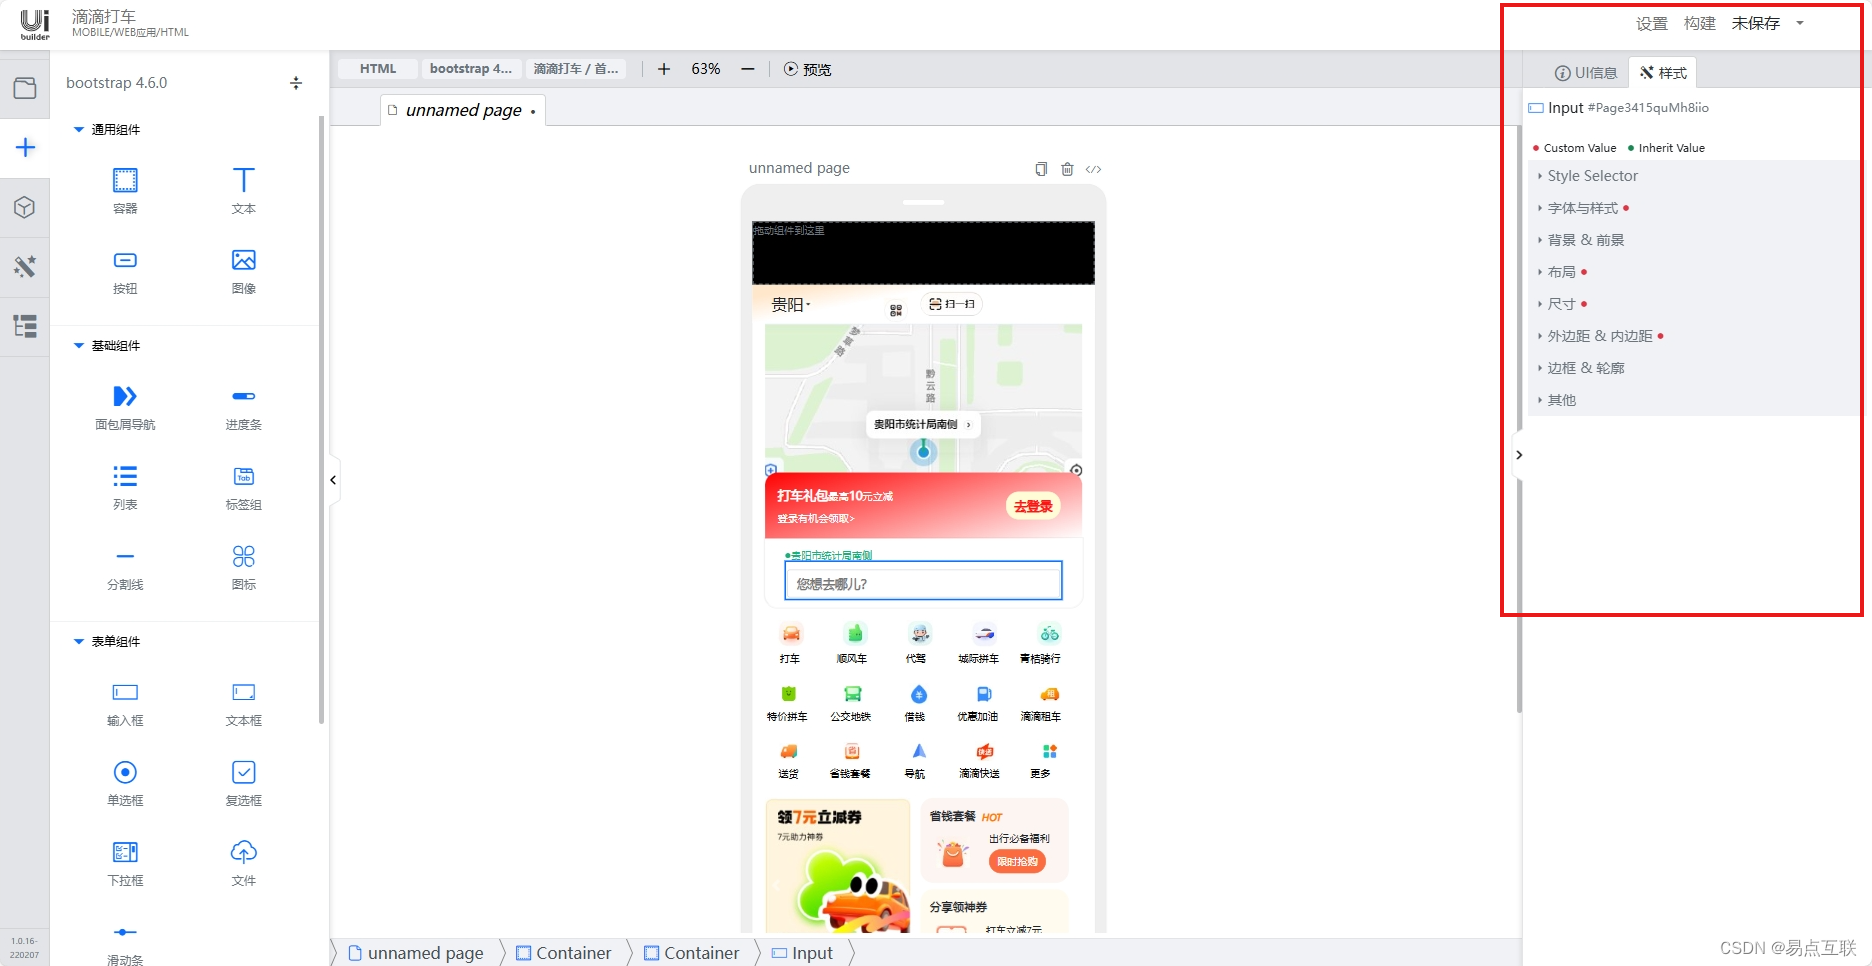Click the pin icon beside bootstrap 4.6.0
Screen dimensions: 1872x966
click(x=295, y=83)
